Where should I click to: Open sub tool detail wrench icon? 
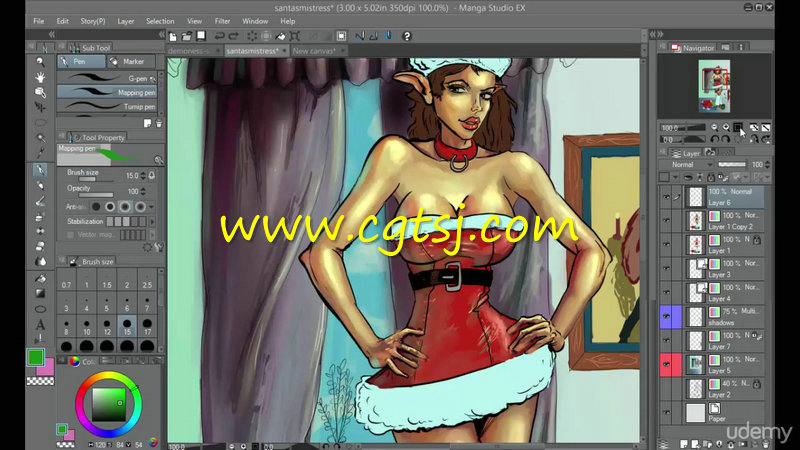coord(159,247)
